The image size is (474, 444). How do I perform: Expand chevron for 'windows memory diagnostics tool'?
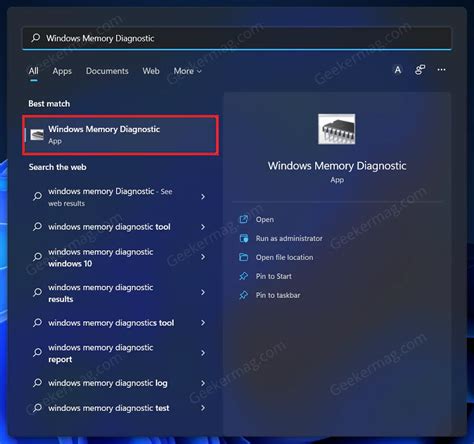point(203,323)
